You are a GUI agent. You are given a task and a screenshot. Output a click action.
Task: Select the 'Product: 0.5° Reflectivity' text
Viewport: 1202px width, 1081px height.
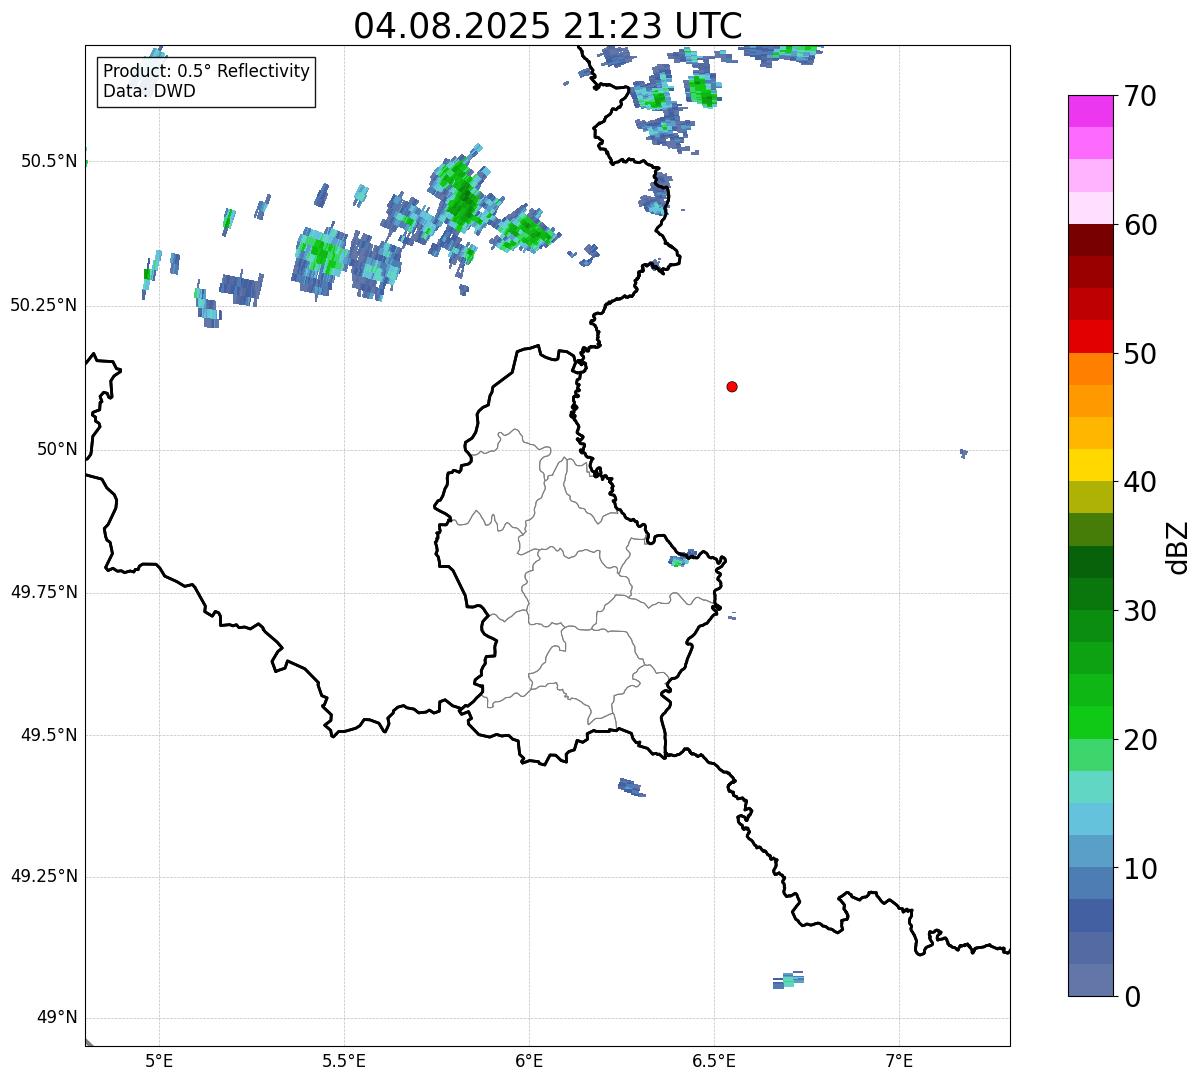tap(206, 72)
